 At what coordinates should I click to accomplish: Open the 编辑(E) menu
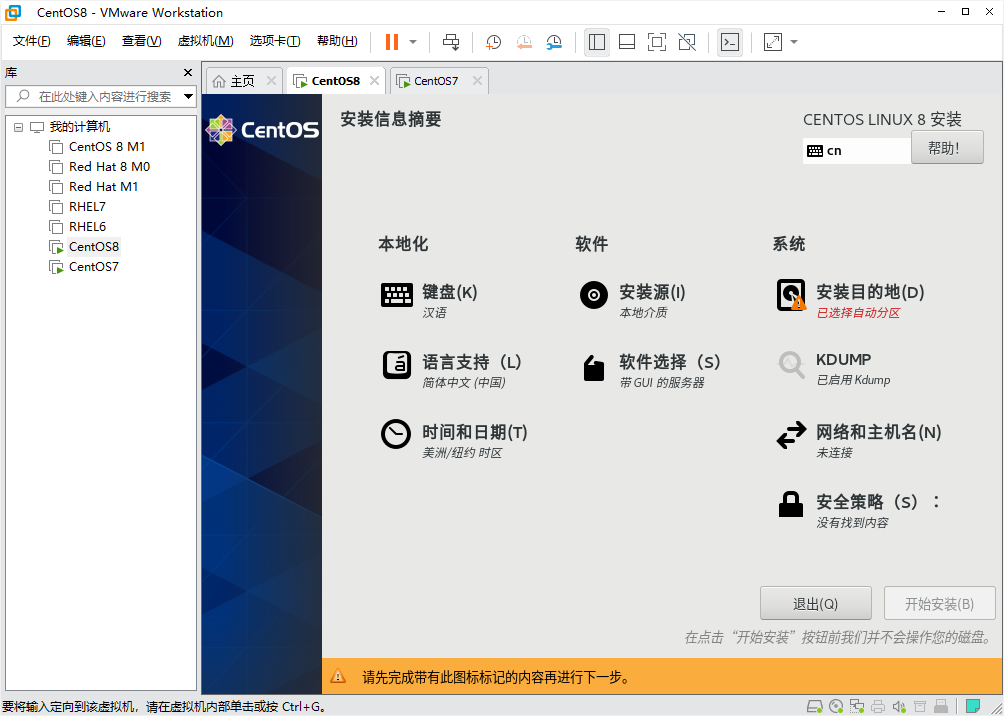click(86, 41)
